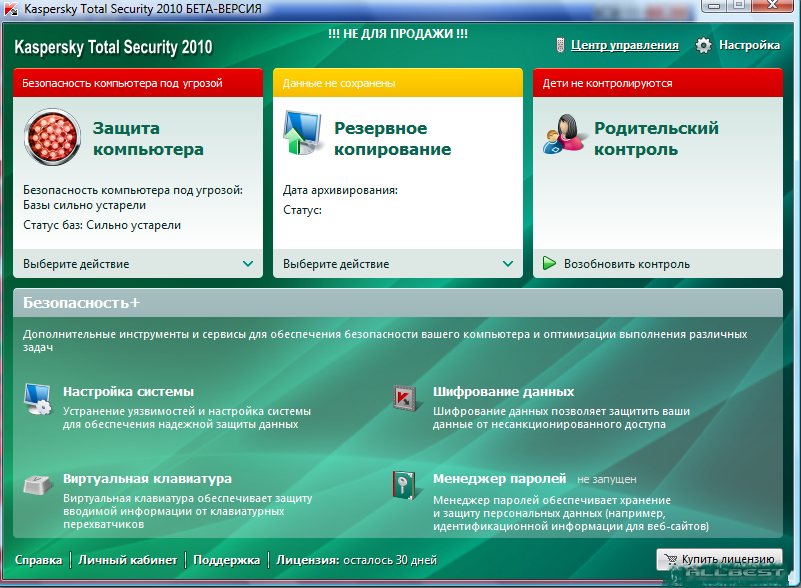Screen dimensions: 801x588
Task: Click the 'Базы сильно устарели' warning text
Action: (84, 205)
